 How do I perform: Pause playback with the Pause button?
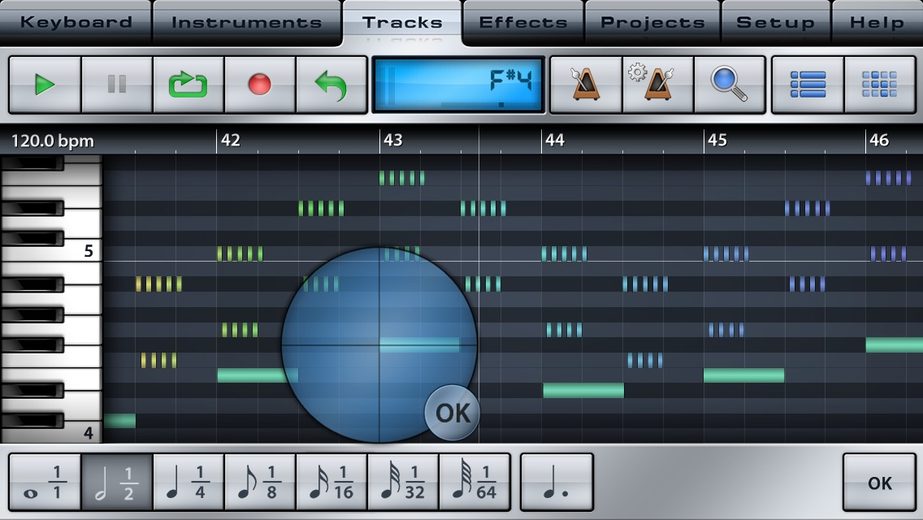point(117,84)
